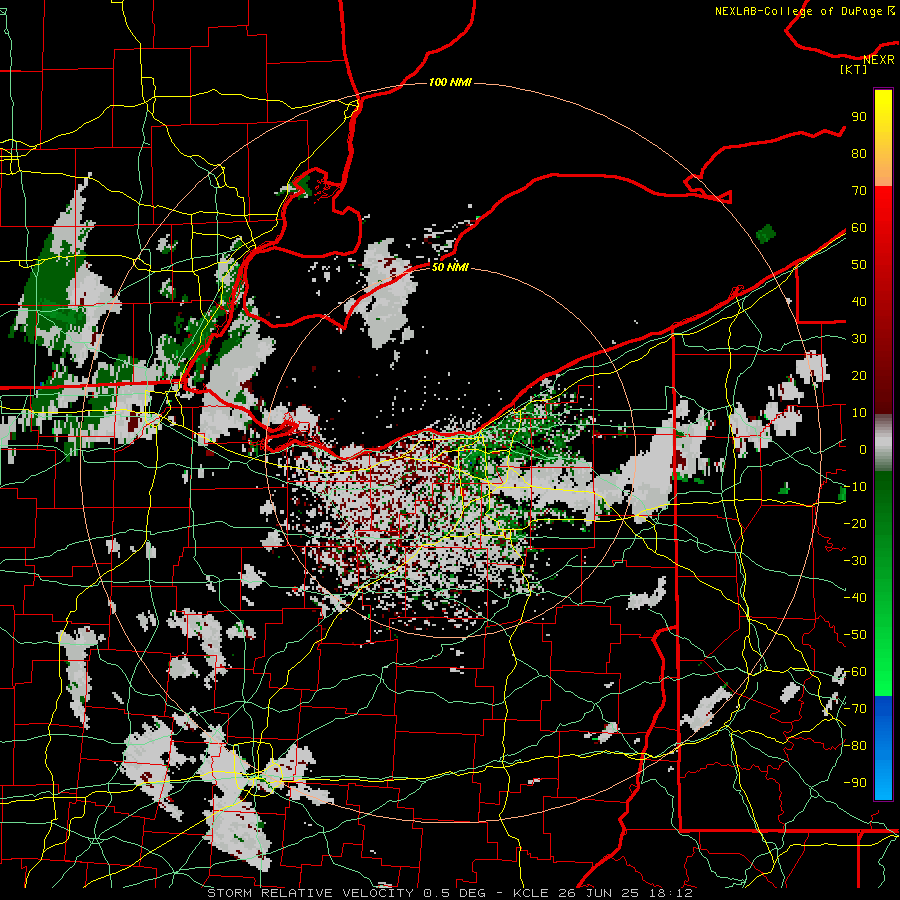Click the gray zero-velocity segment of color bar

[883, 442]
